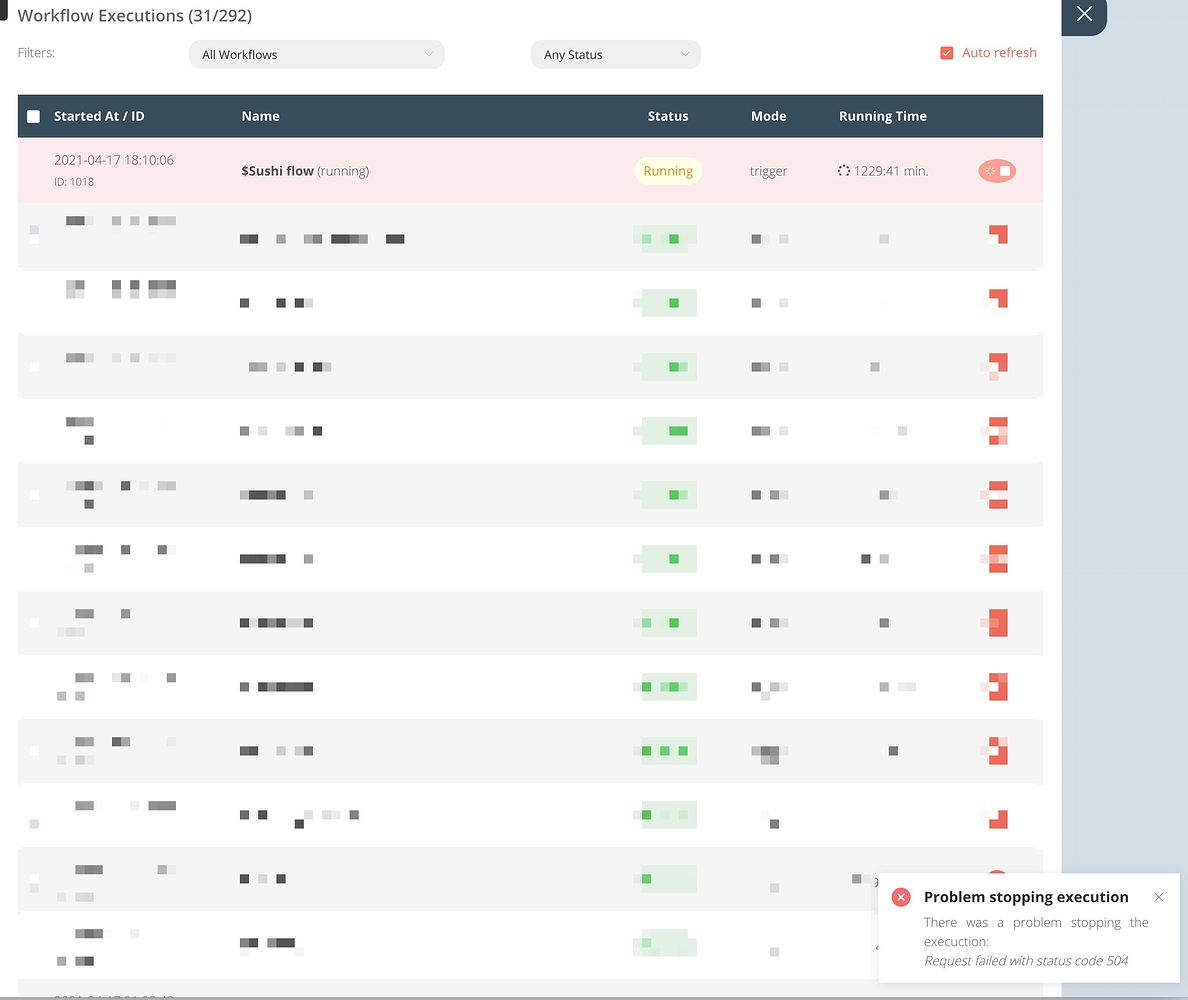Retry the execution in the second completed row

coord(996,300)
